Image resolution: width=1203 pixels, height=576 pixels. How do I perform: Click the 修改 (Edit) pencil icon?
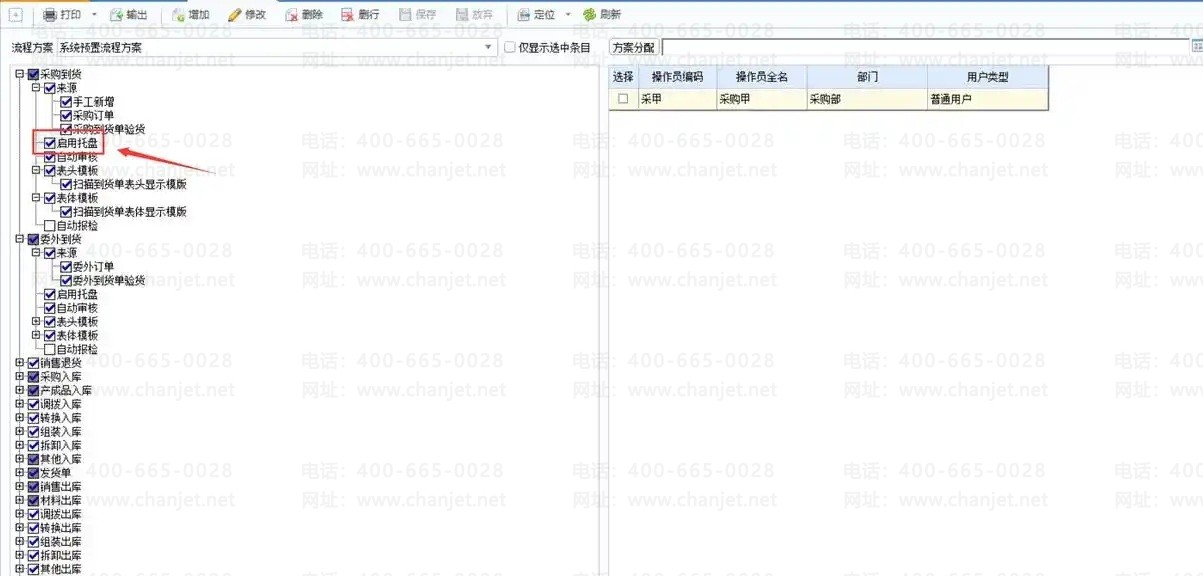tap(235, 15)
